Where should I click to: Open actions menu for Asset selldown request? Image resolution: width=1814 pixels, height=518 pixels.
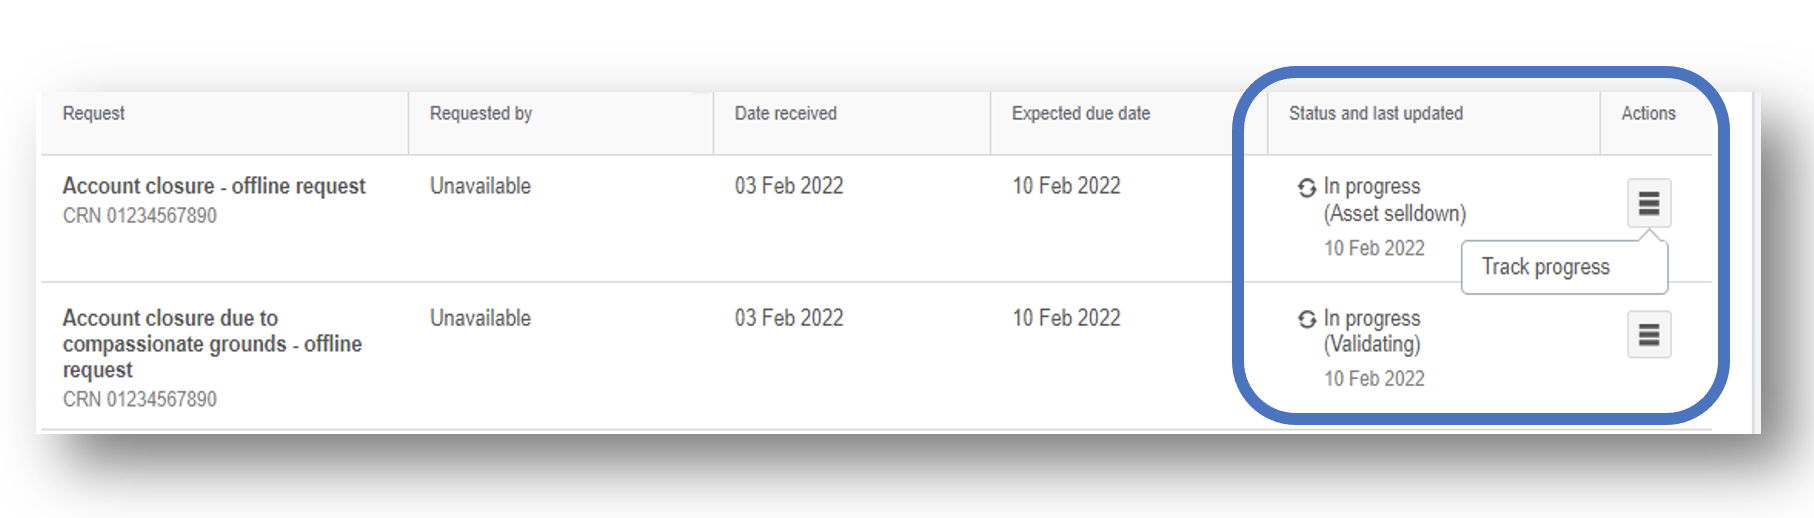coord(1649,203)
